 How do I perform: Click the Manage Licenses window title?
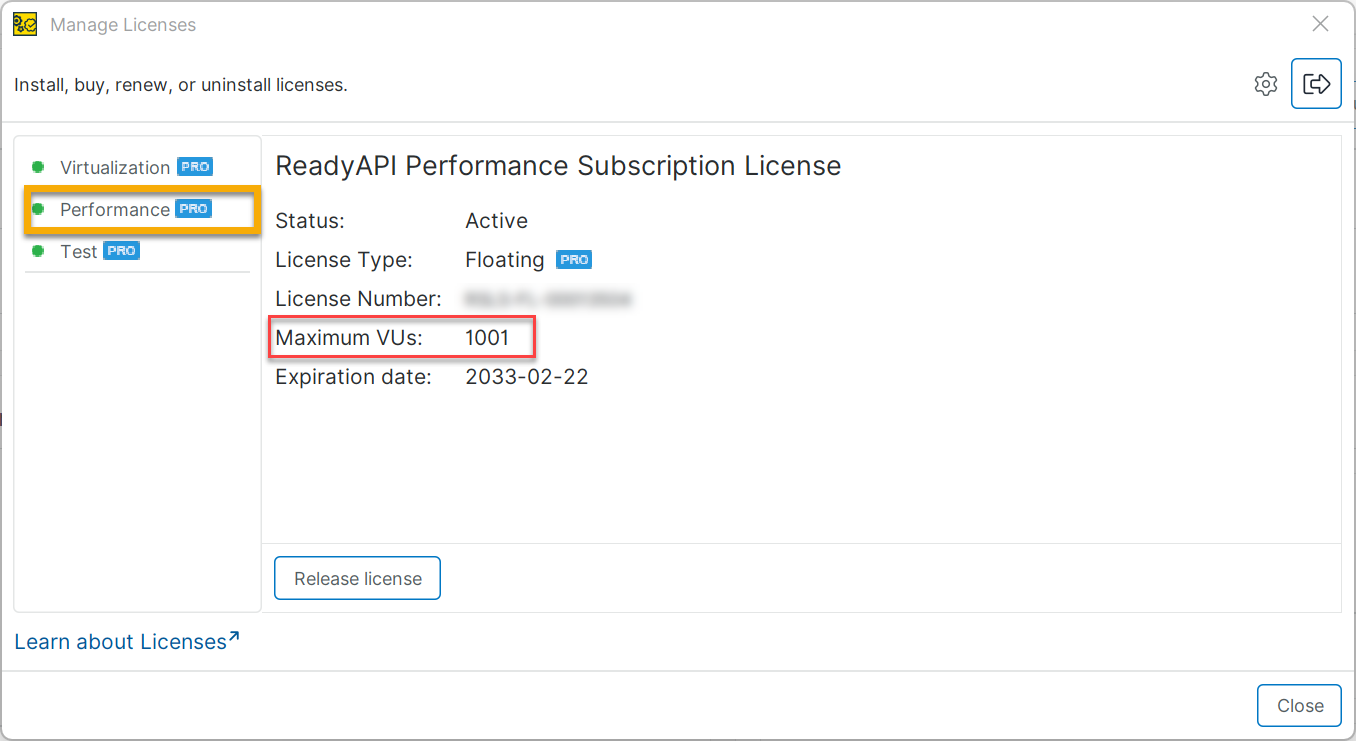123,25
